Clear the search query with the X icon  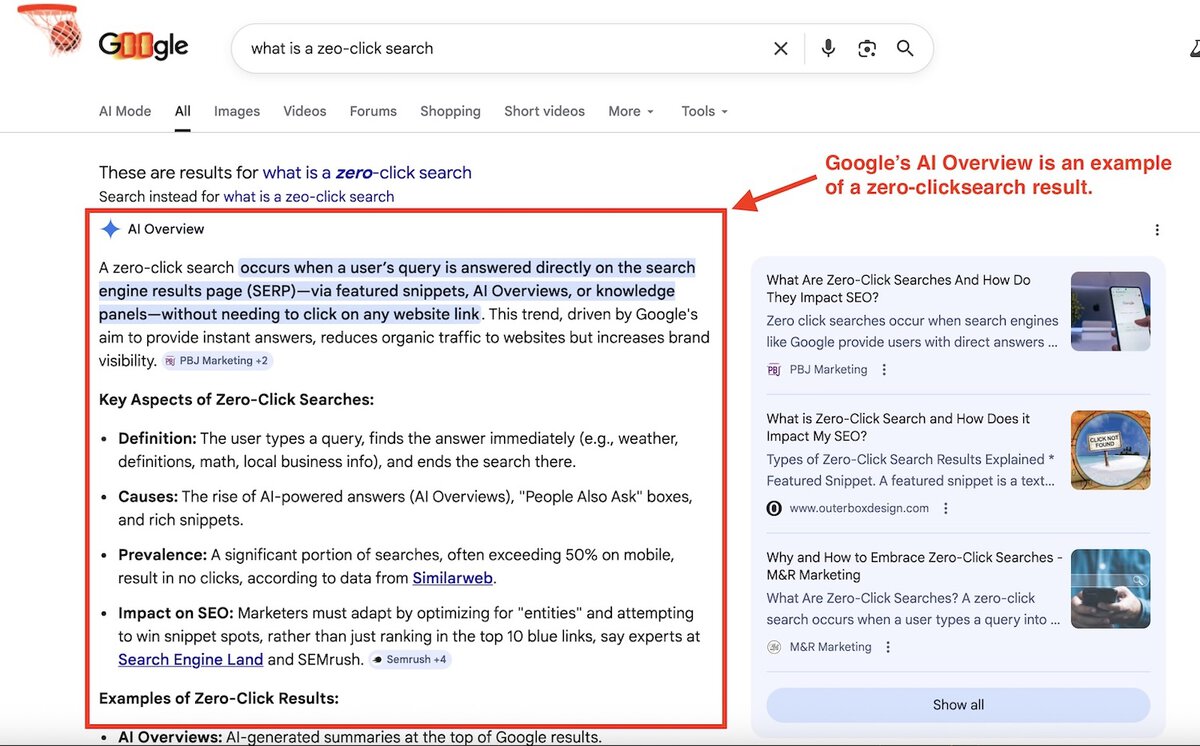pyautogui.click(x=781, y=48)
